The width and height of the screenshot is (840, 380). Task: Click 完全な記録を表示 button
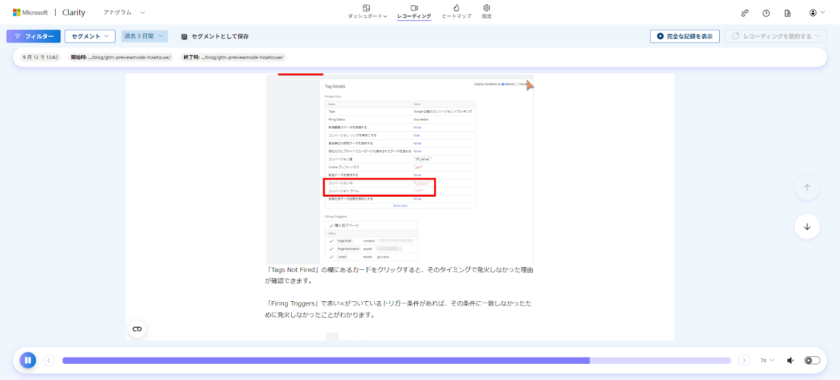(x=684, y=36)
